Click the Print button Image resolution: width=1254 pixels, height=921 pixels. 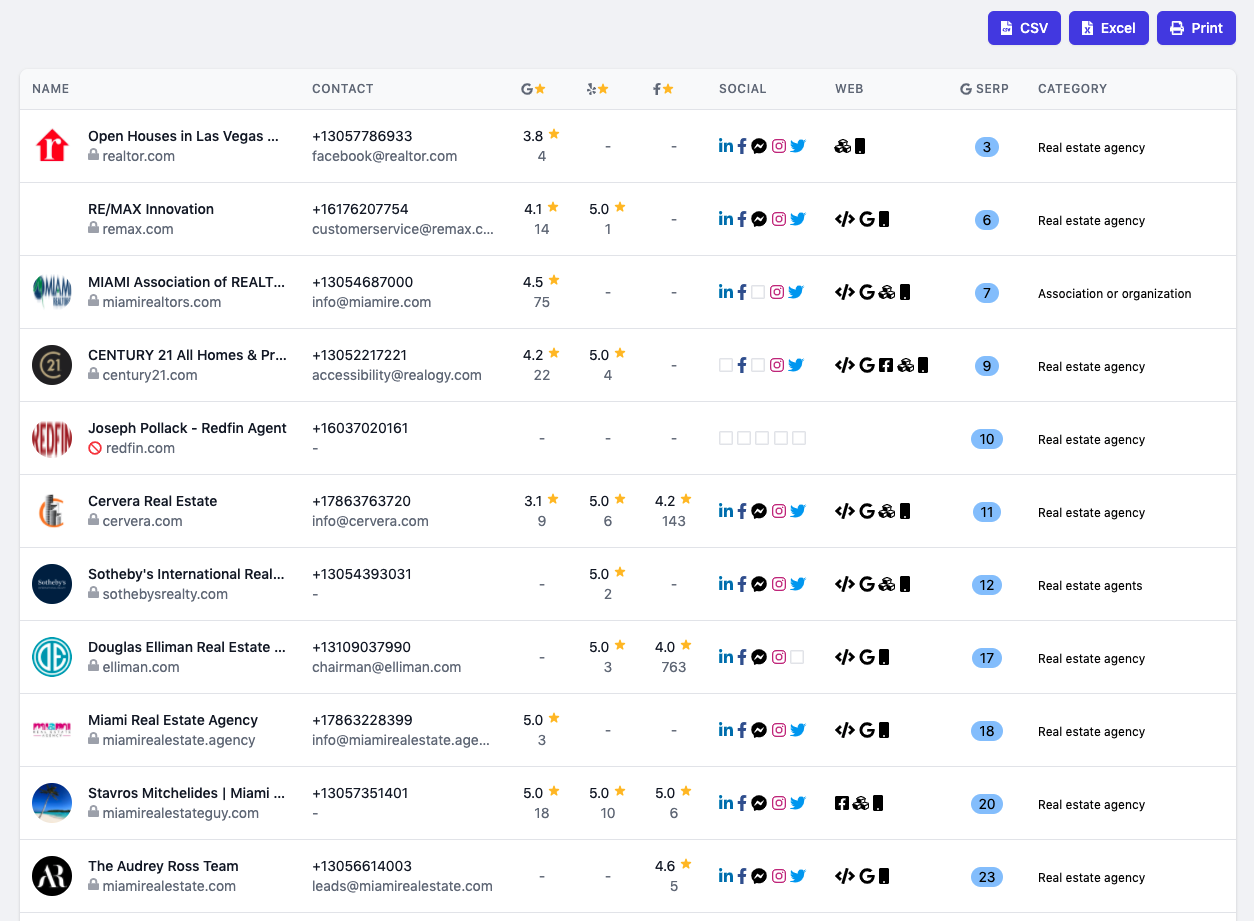pos(1196,28)
